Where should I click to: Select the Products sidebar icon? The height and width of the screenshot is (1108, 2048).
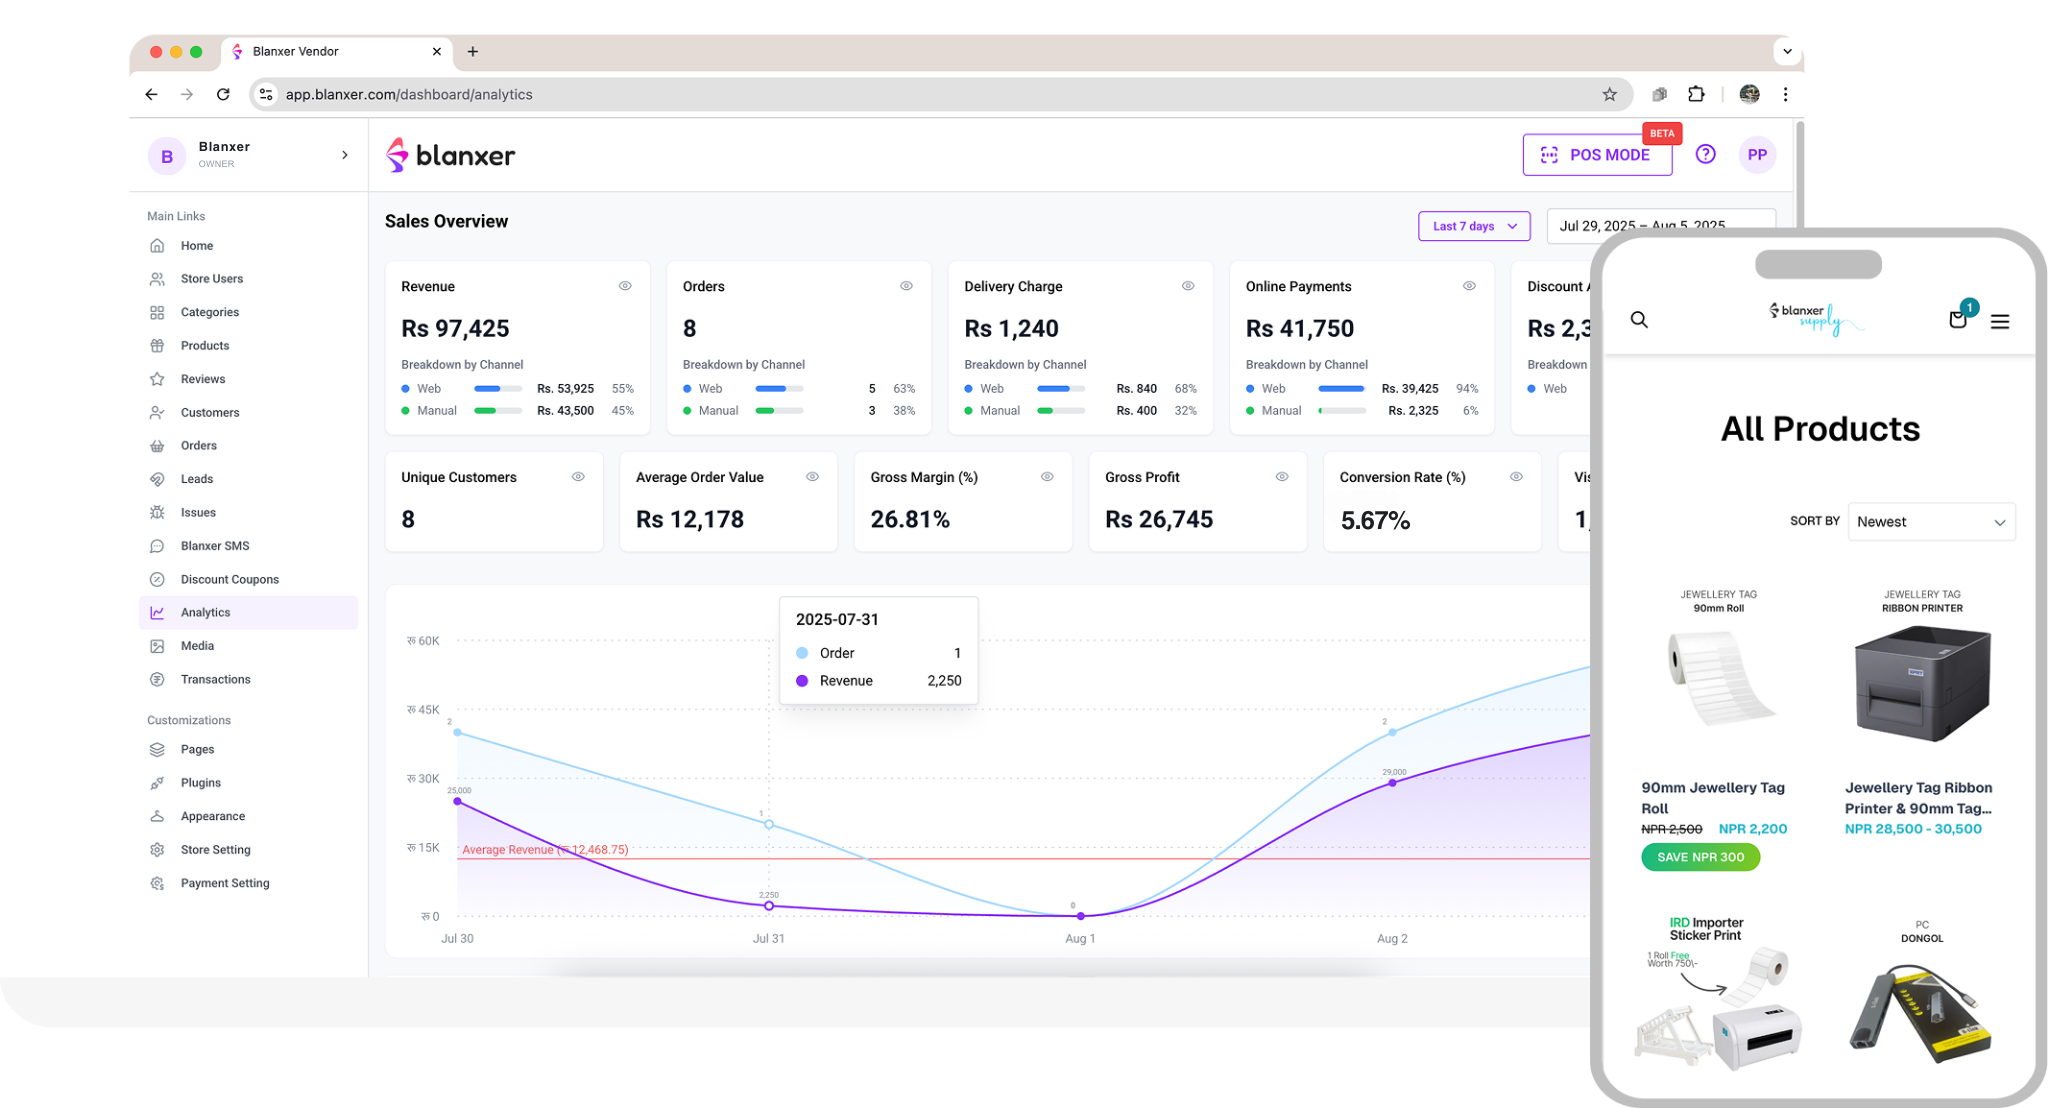(157, 345)
